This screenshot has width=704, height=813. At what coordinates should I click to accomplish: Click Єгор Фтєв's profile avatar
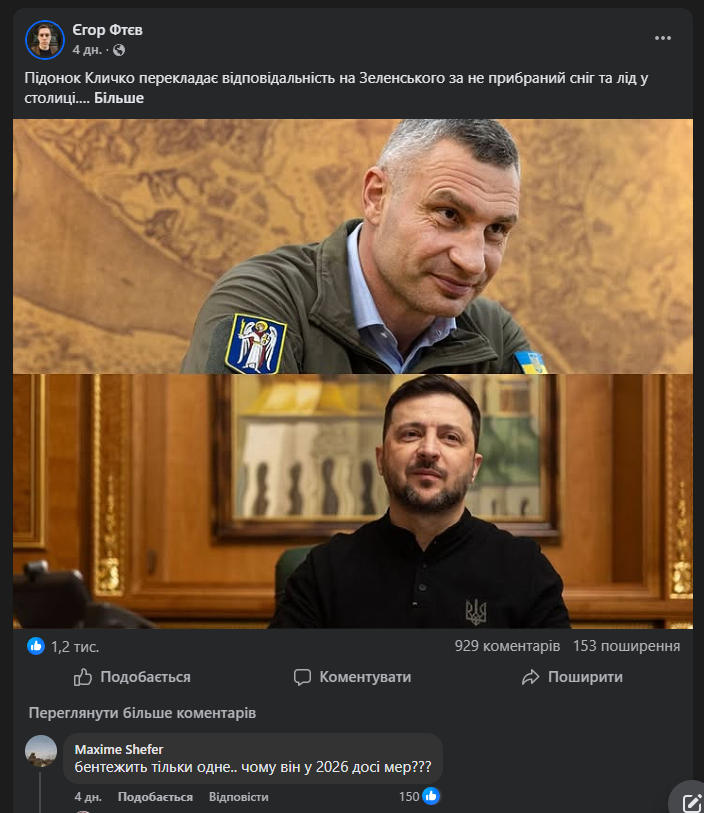click(45, 40)
